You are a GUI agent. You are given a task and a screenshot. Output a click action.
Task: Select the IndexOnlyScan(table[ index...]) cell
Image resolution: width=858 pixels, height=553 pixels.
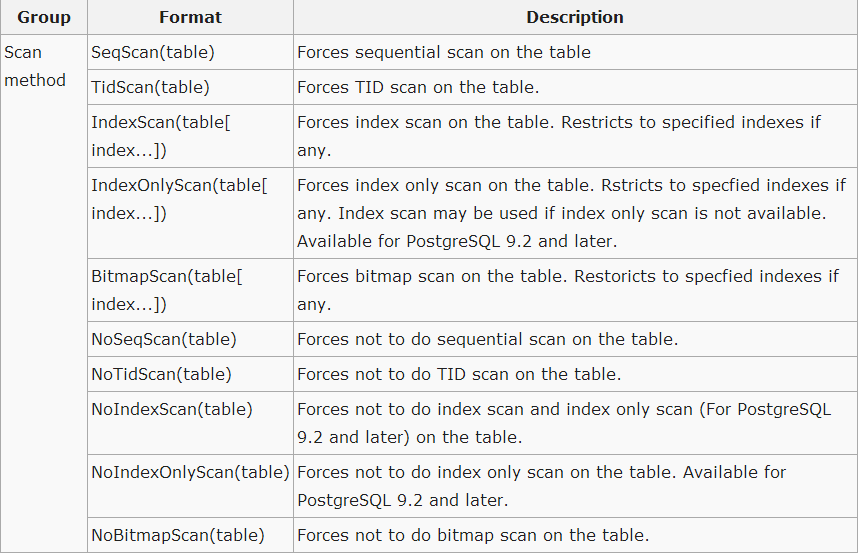(179, 199)
